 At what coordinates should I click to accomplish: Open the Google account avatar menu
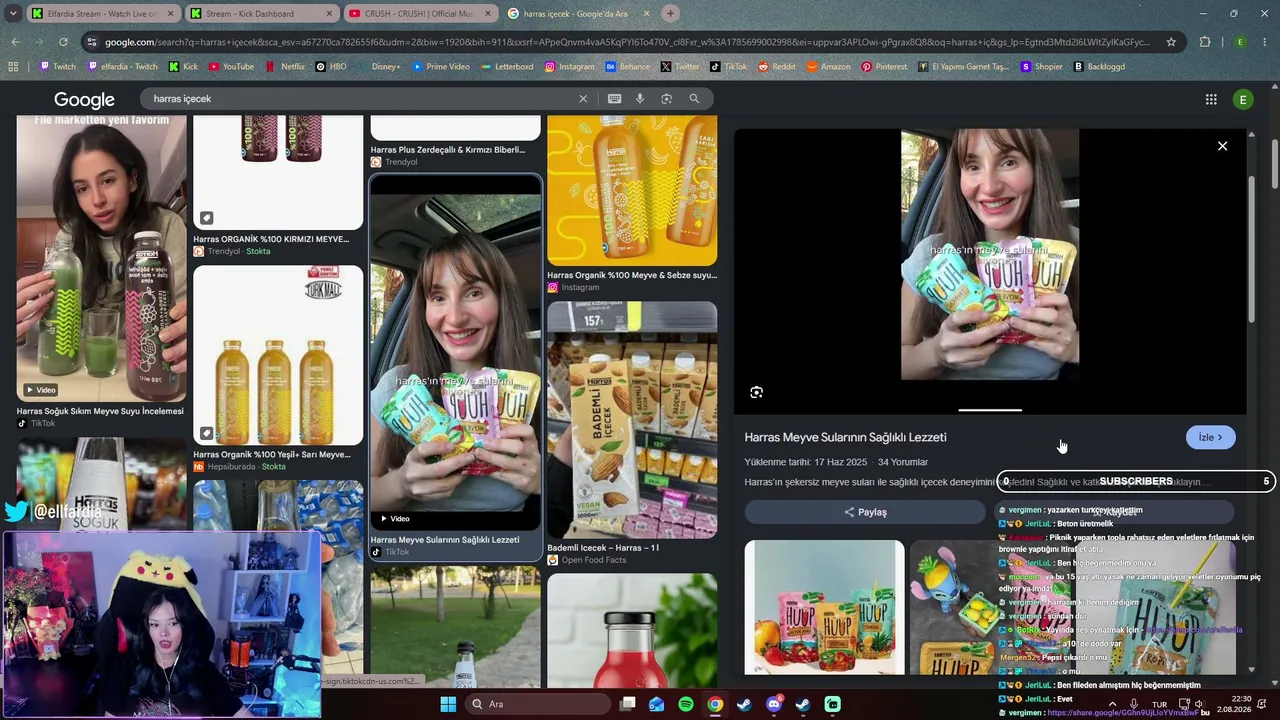[1243, 99]
